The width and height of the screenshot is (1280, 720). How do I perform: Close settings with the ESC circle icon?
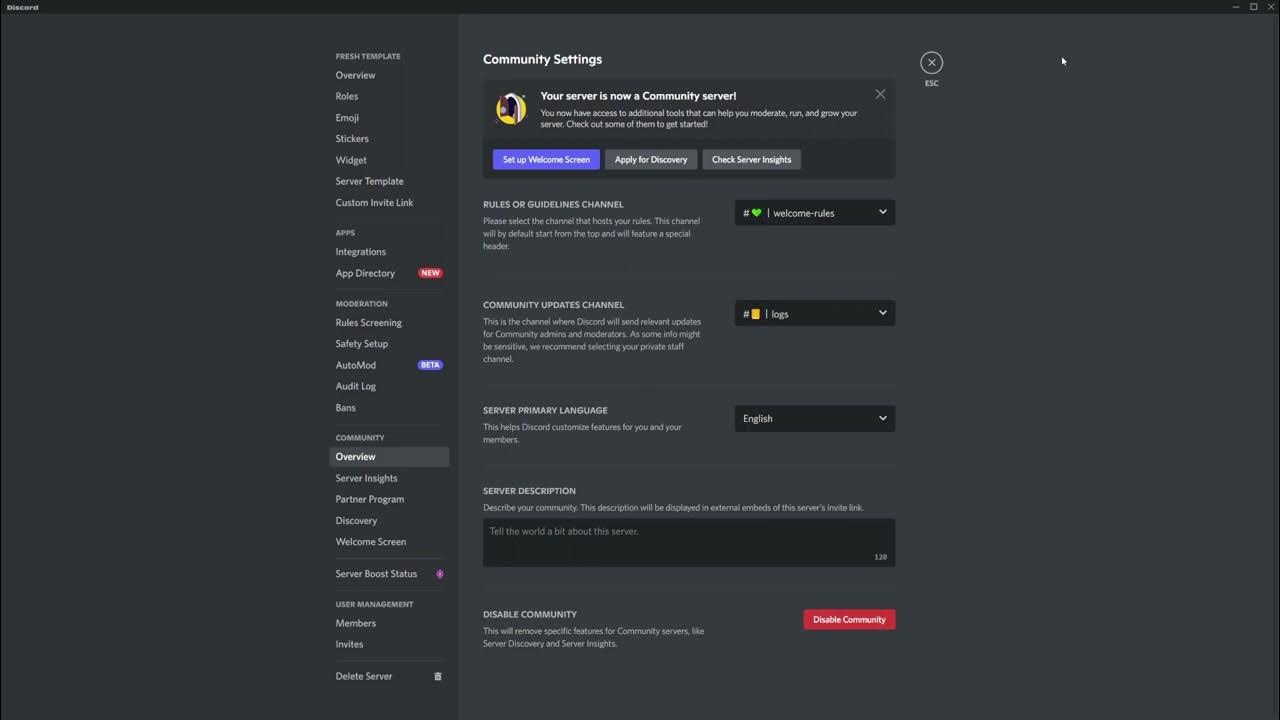pyautogui.click(x=931, y=62)
